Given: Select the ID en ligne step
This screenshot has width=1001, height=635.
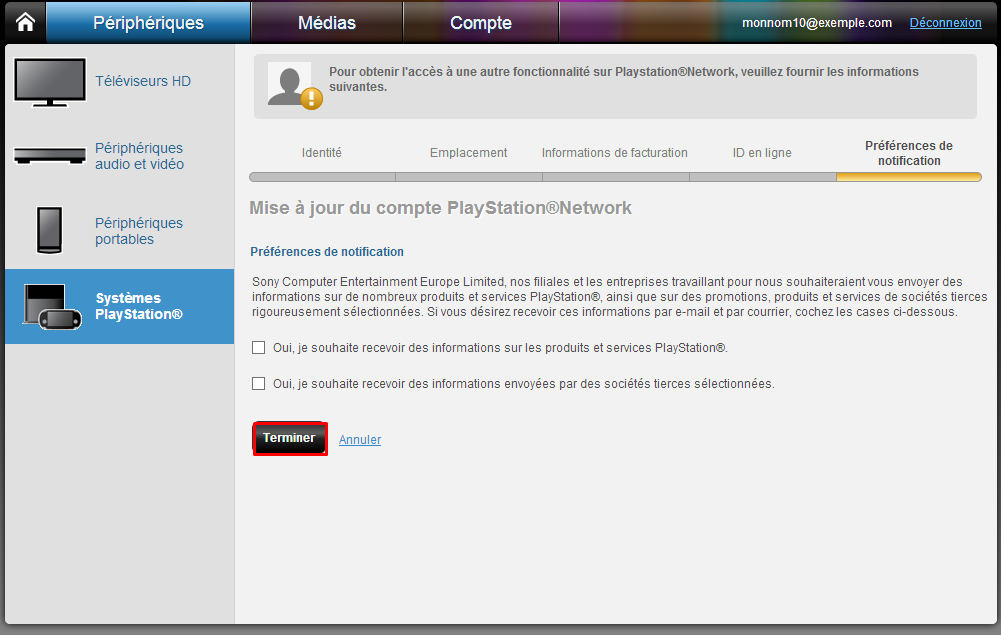Looking at the screenshot, I should click(x=762, y=153).
